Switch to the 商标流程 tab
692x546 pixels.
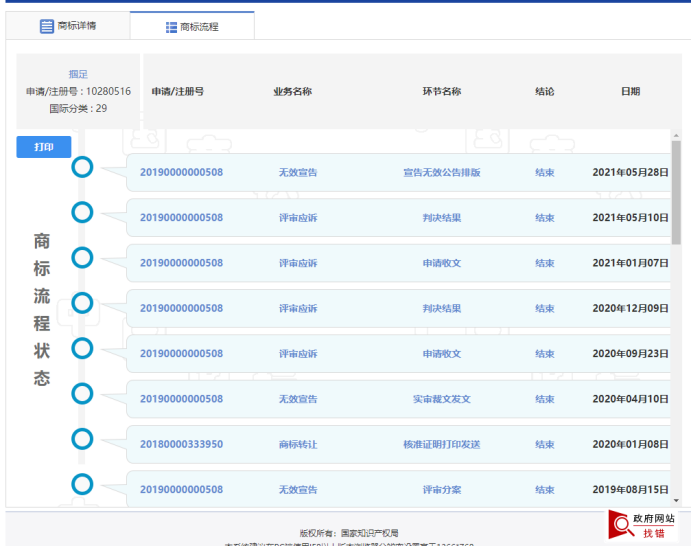pos(192,26)
